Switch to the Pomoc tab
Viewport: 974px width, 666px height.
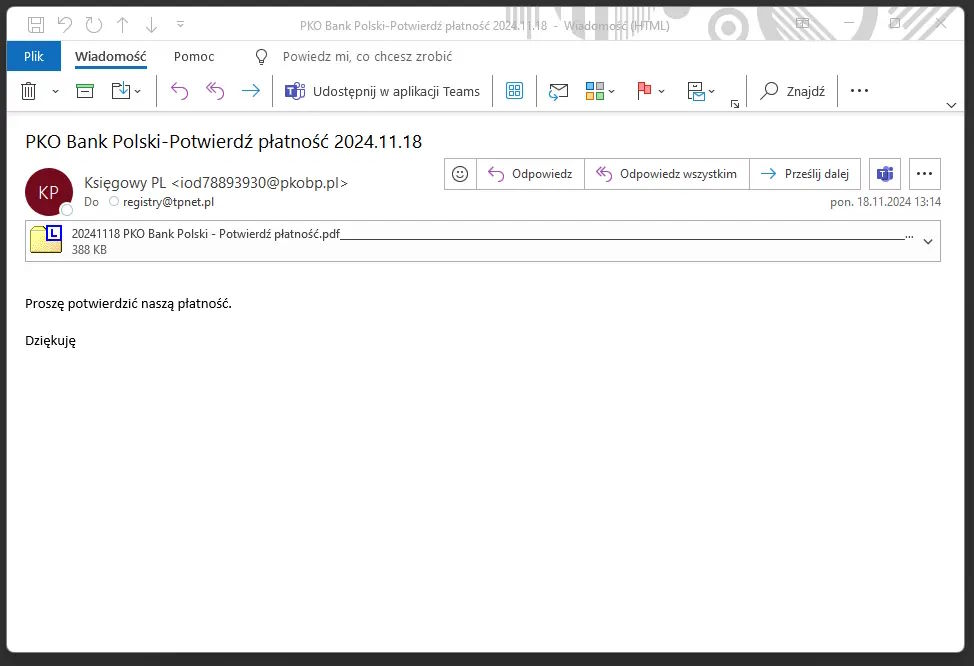[194, 57]
